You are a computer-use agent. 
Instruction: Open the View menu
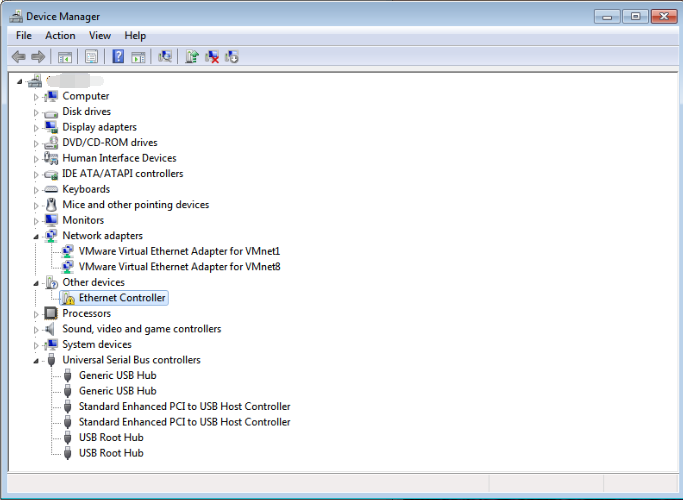(x=100, y=36)
